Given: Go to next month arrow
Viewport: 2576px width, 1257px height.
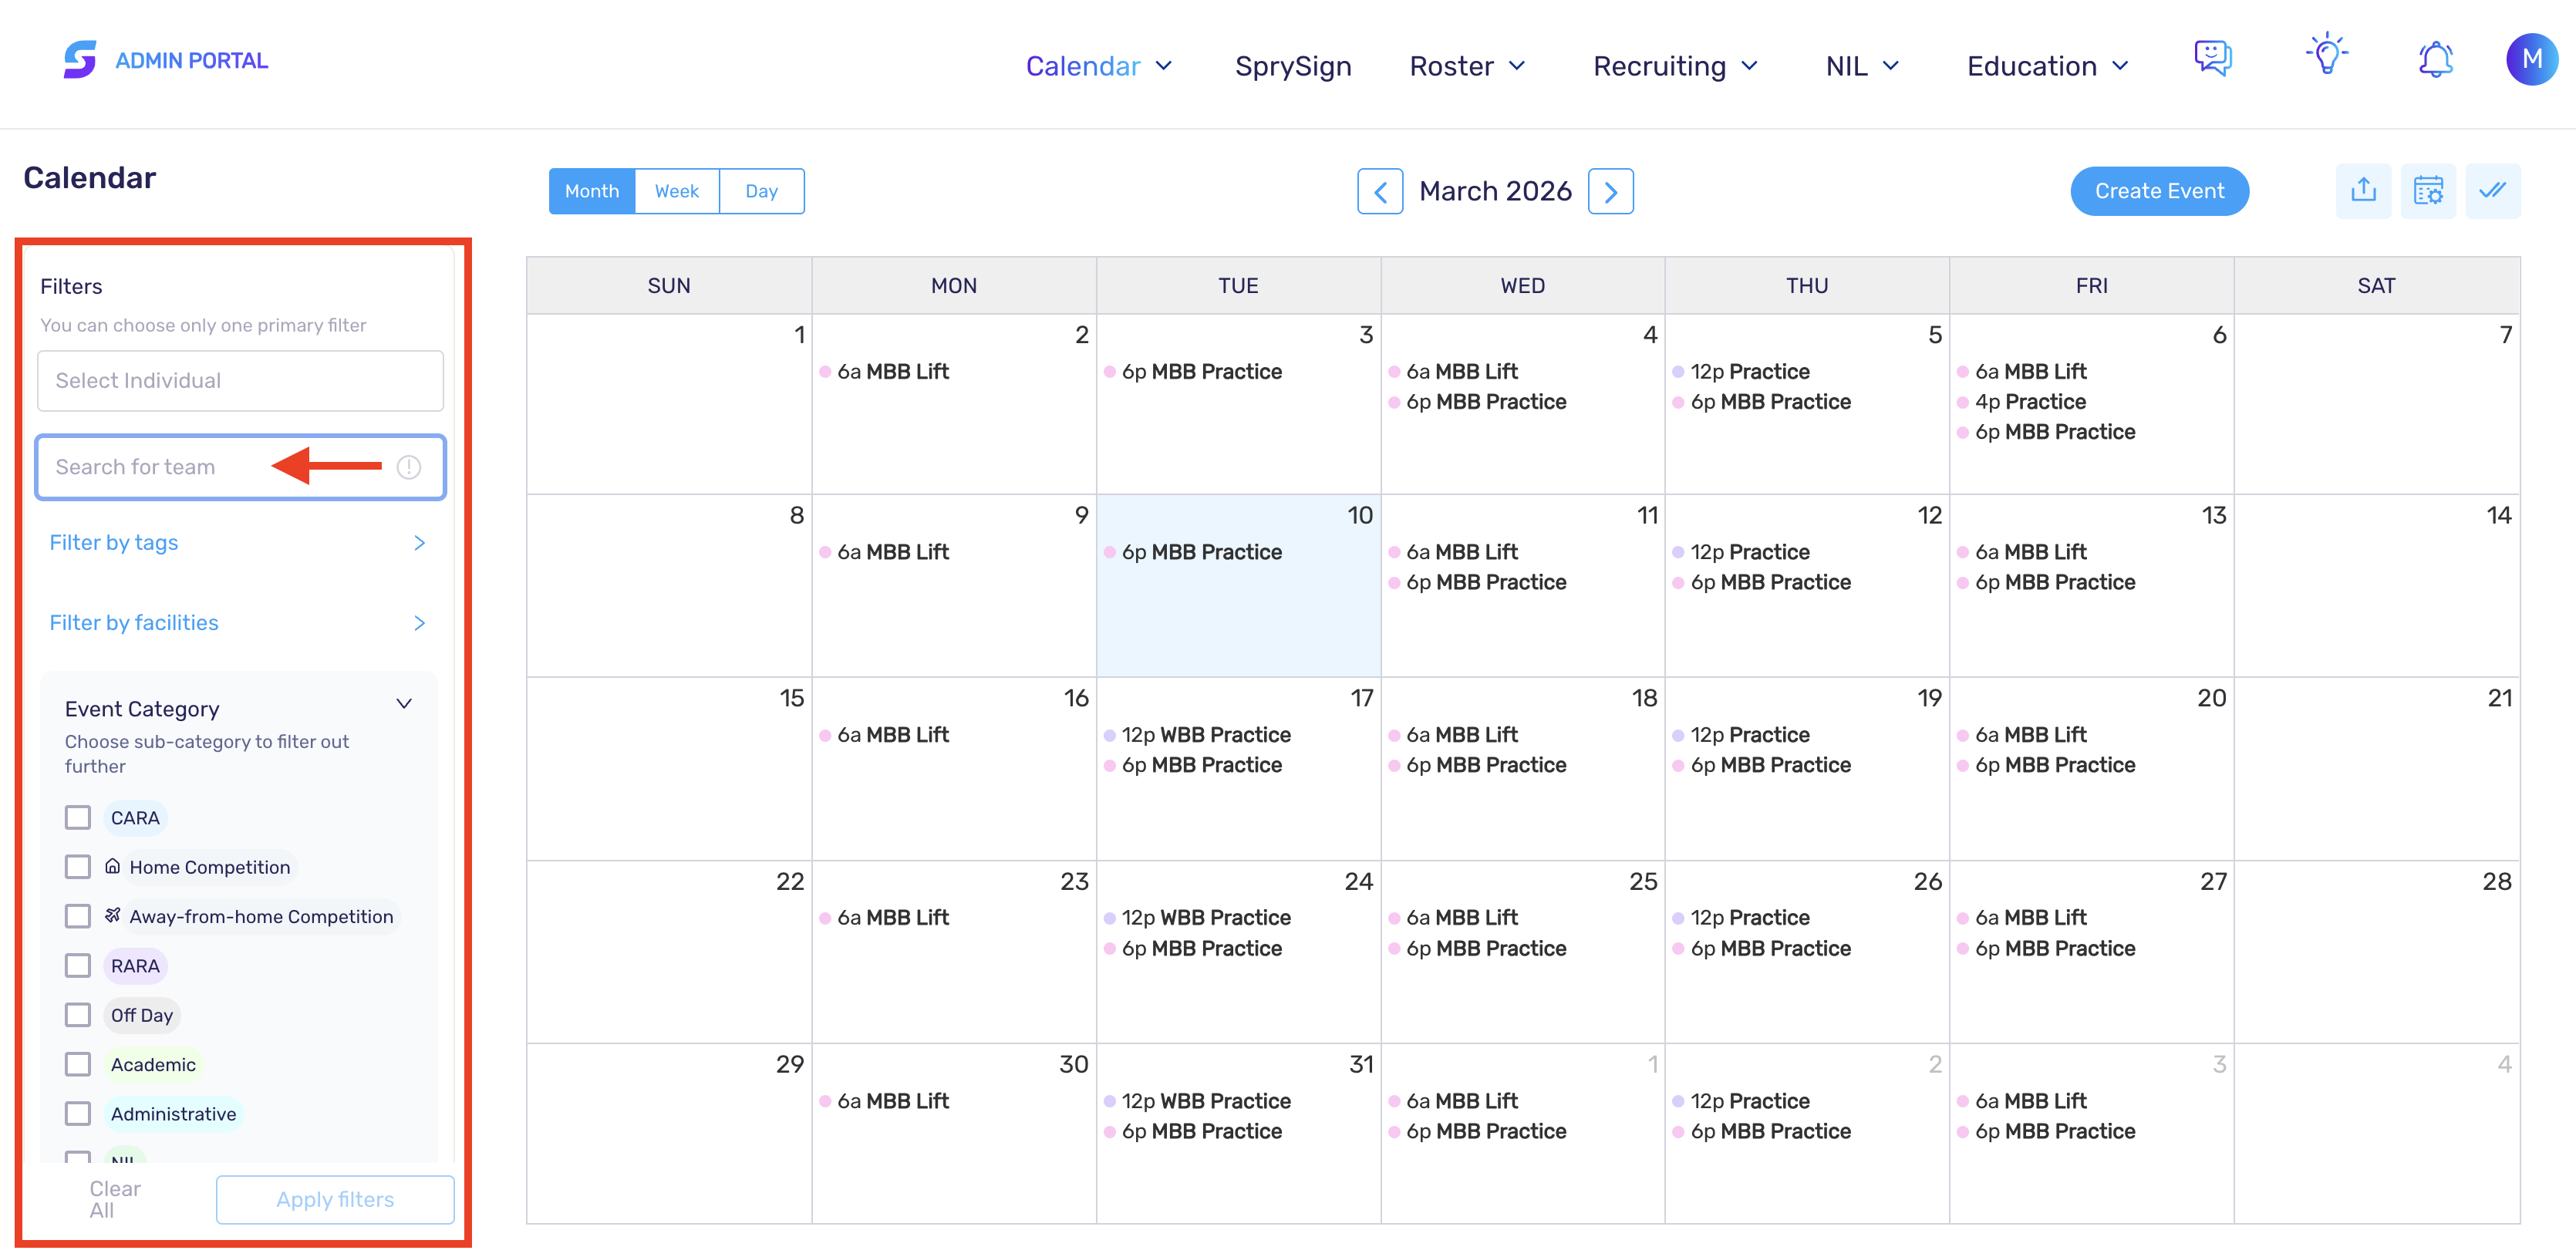Looking at the screenshot, I should [1610, 191].
